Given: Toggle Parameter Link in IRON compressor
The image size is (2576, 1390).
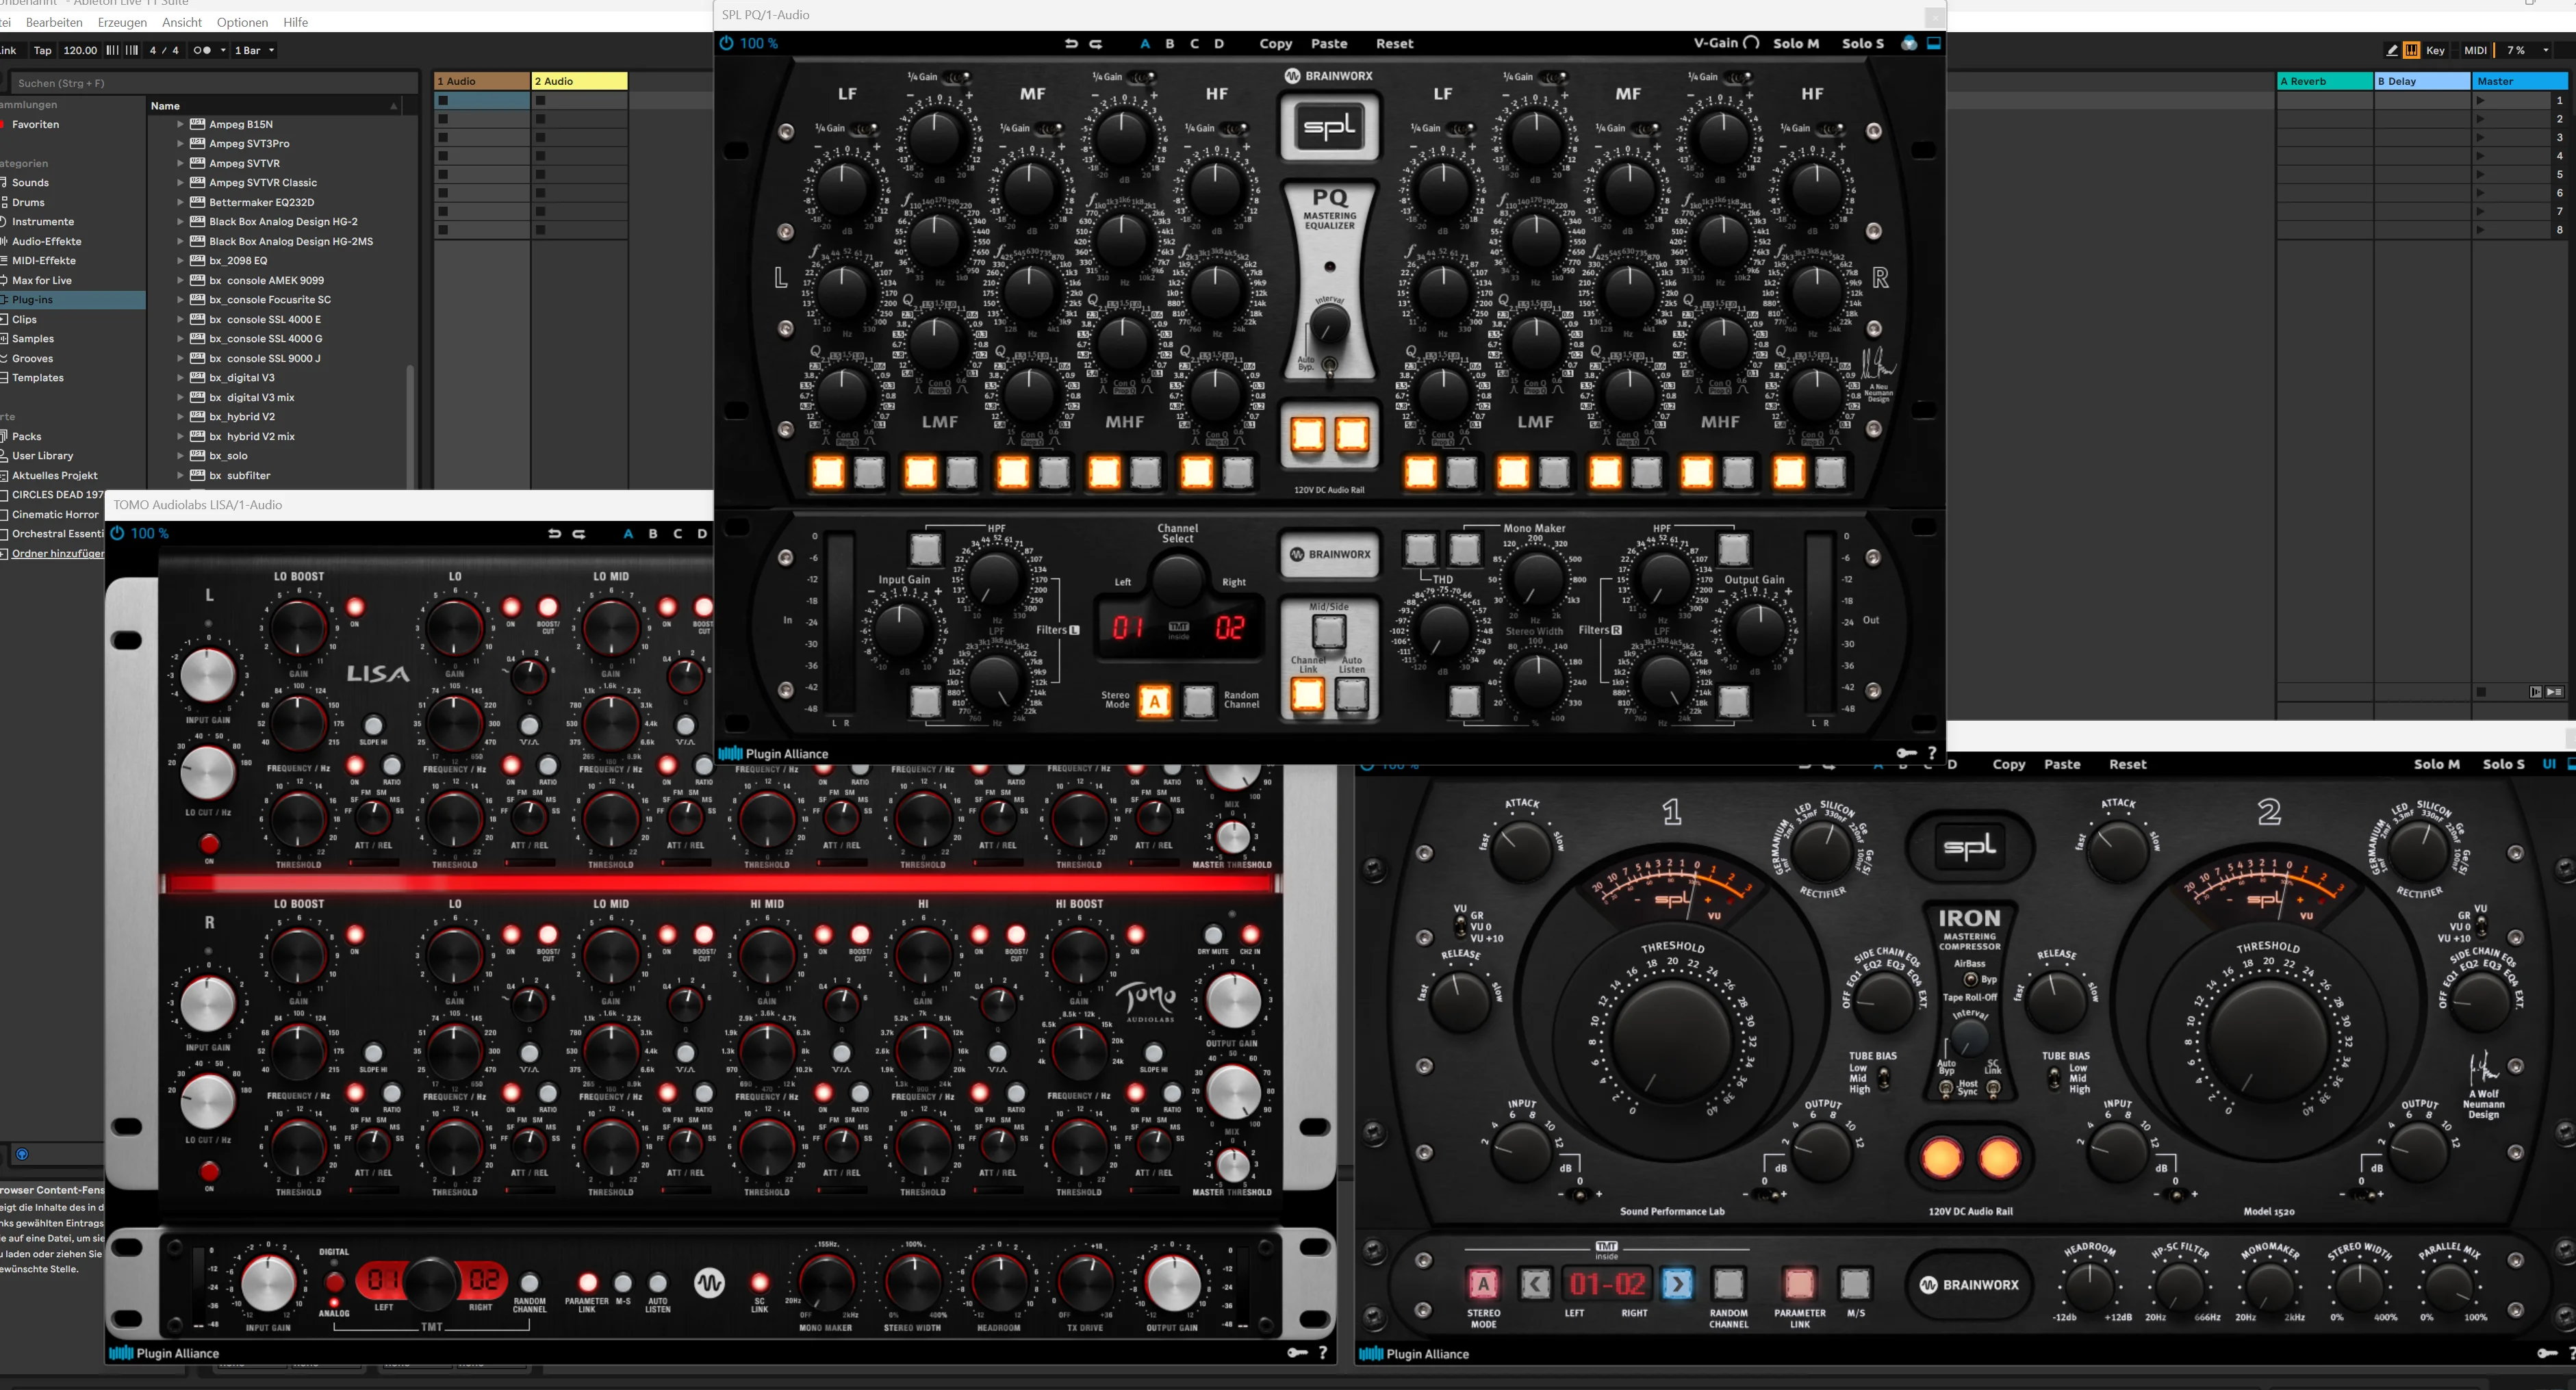Looking at the screenshot, I should [1799, 1283].
